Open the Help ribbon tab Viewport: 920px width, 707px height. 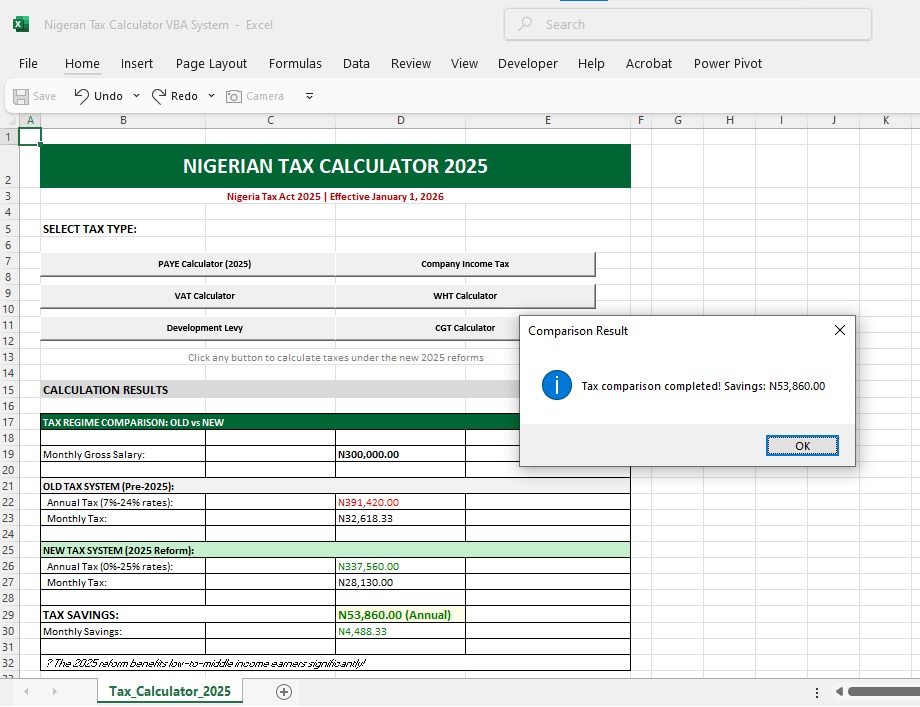tap(591, 63)
